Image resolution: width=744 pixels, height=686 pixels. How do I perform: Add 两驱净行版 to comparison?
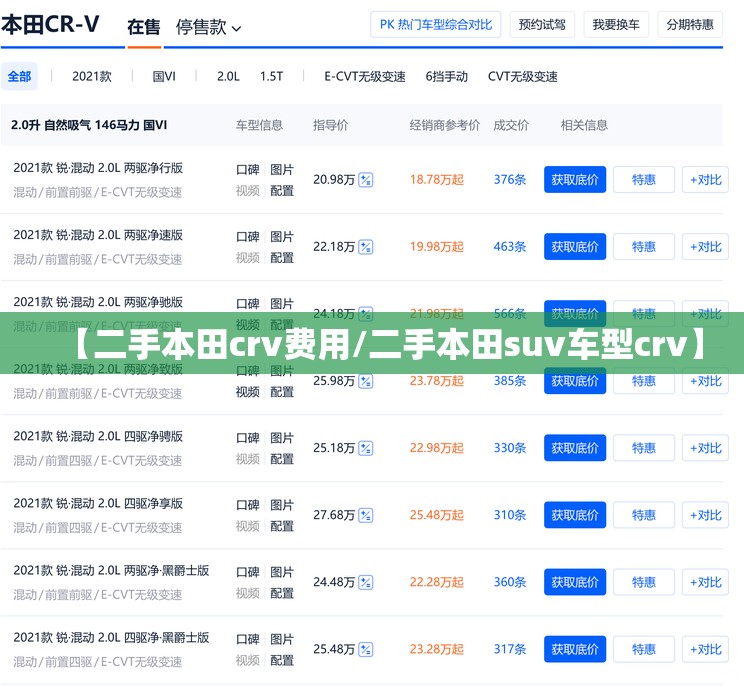[x=706, y=180]
